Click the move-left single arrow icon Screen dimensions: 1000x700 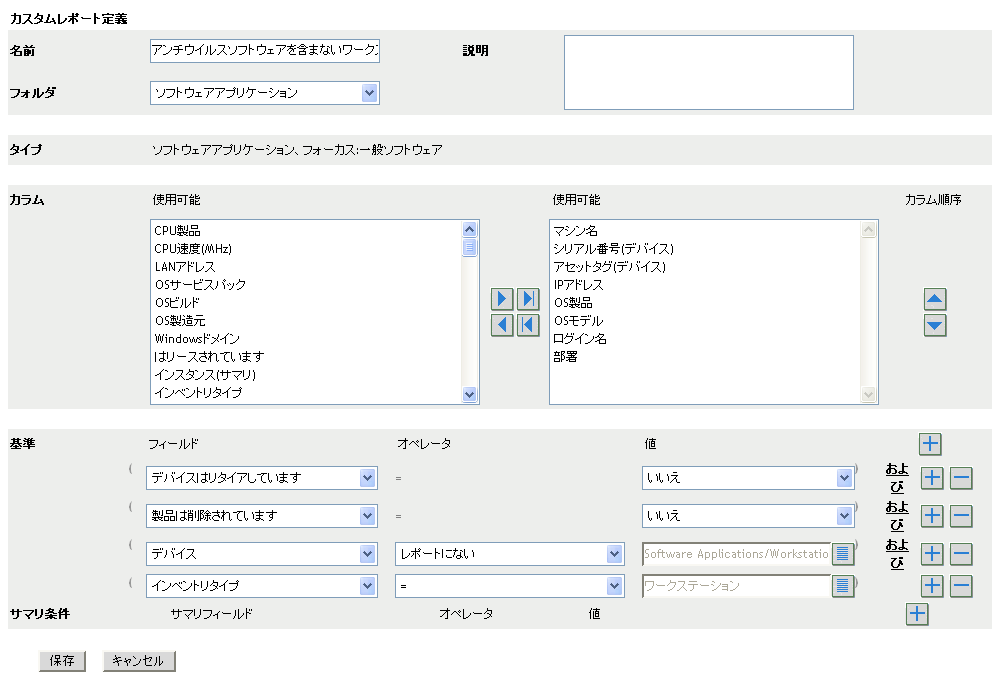(x=502, y=325)
